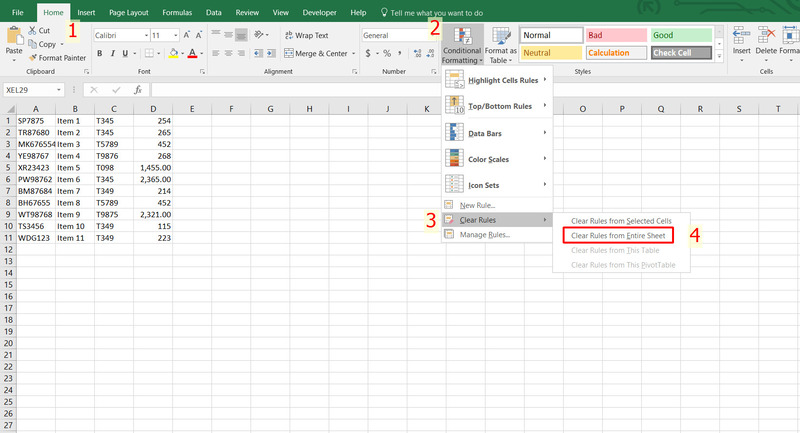Click the Format as Table icon
Screen dimensions: 800x433
coord(500,36)
